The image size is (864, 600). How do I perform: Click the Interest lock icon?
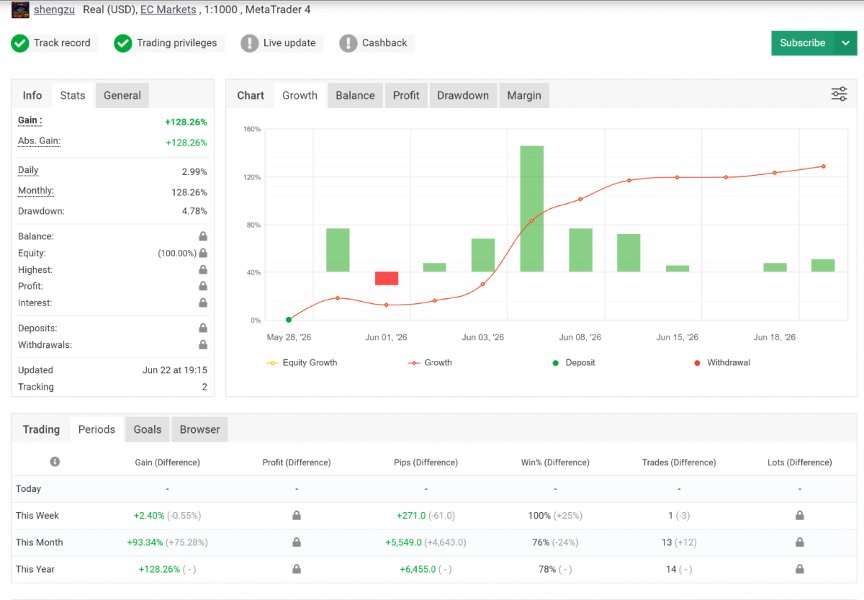(203, 302)
